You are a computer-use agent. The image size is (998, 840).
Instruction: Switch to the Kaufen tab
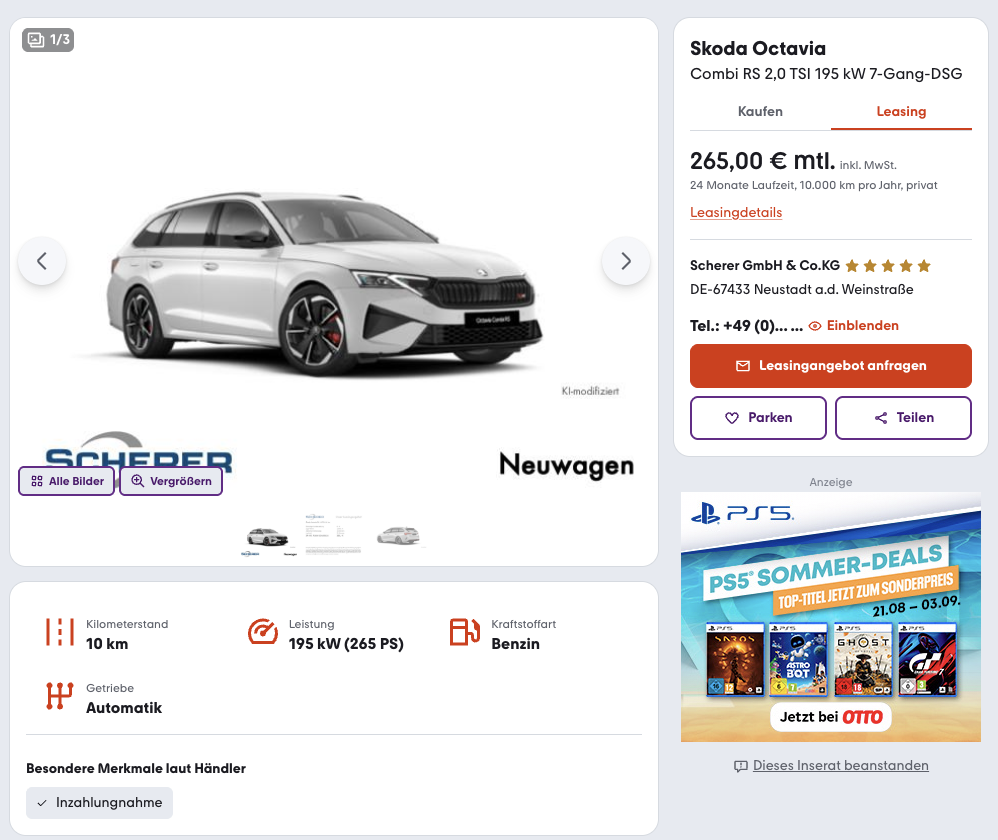coord(760,112)
